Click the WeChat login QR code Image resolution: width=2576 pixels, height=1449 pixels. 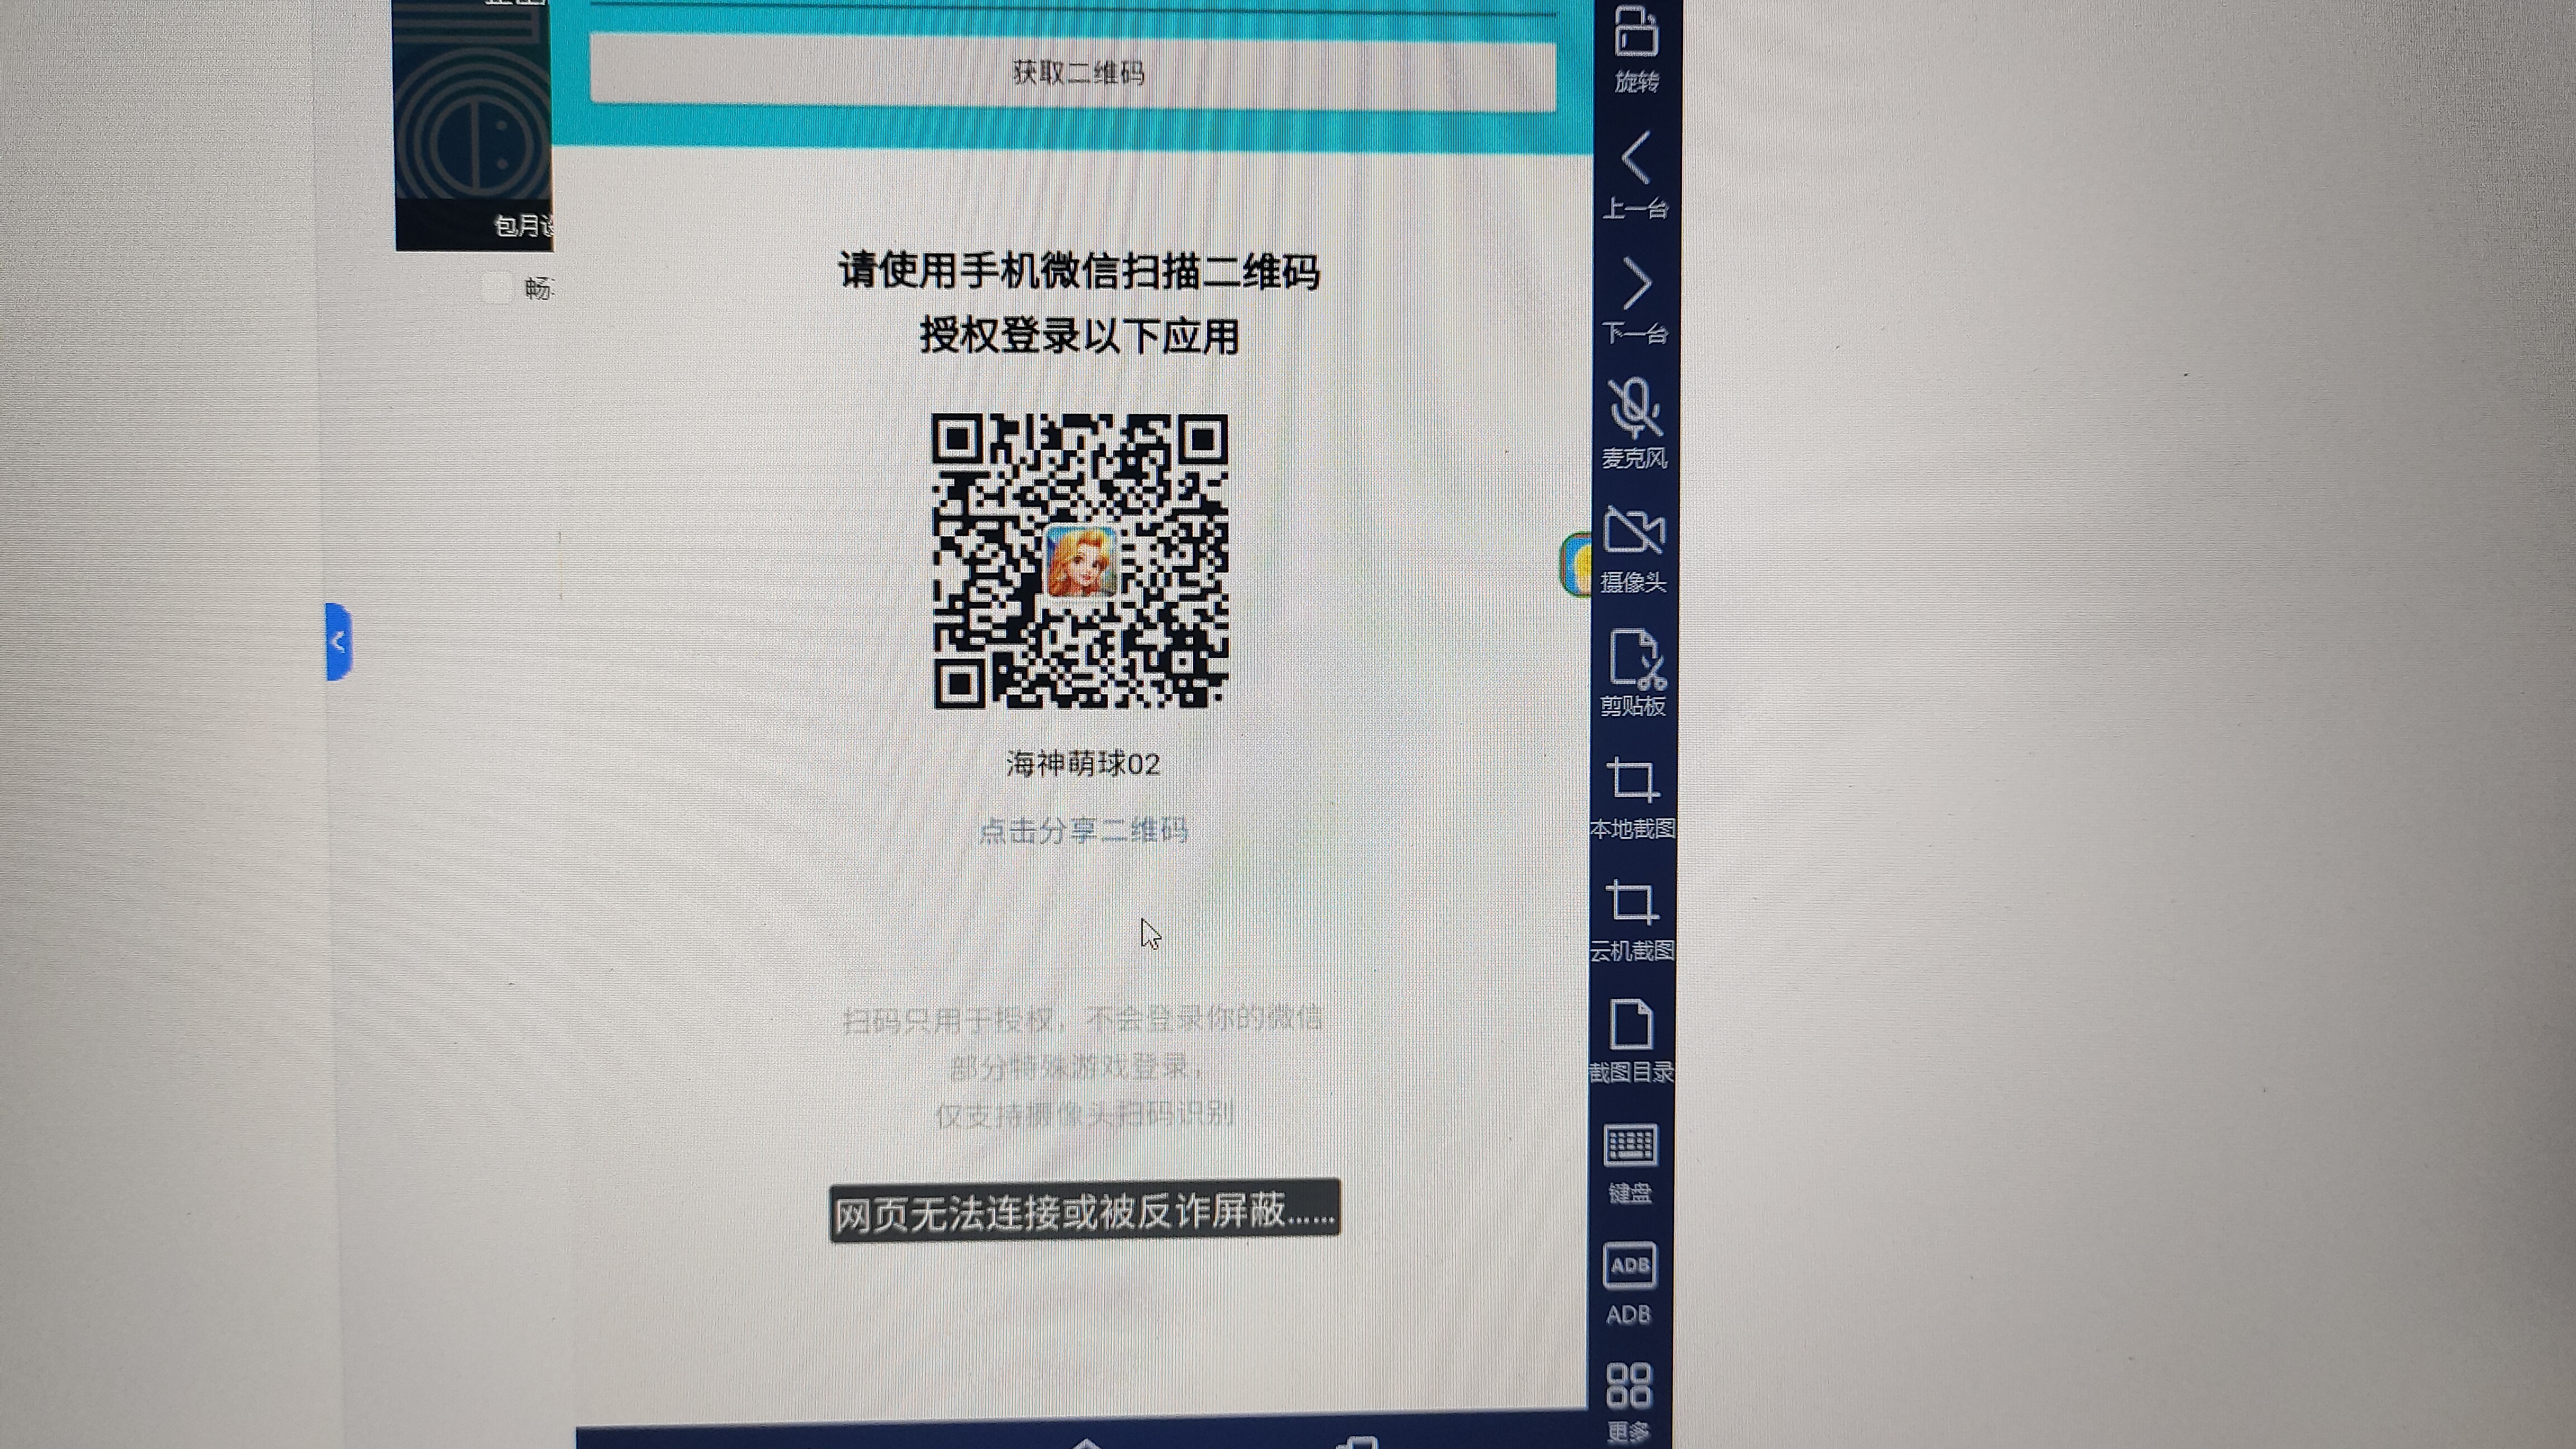[x=1080, y=561]
